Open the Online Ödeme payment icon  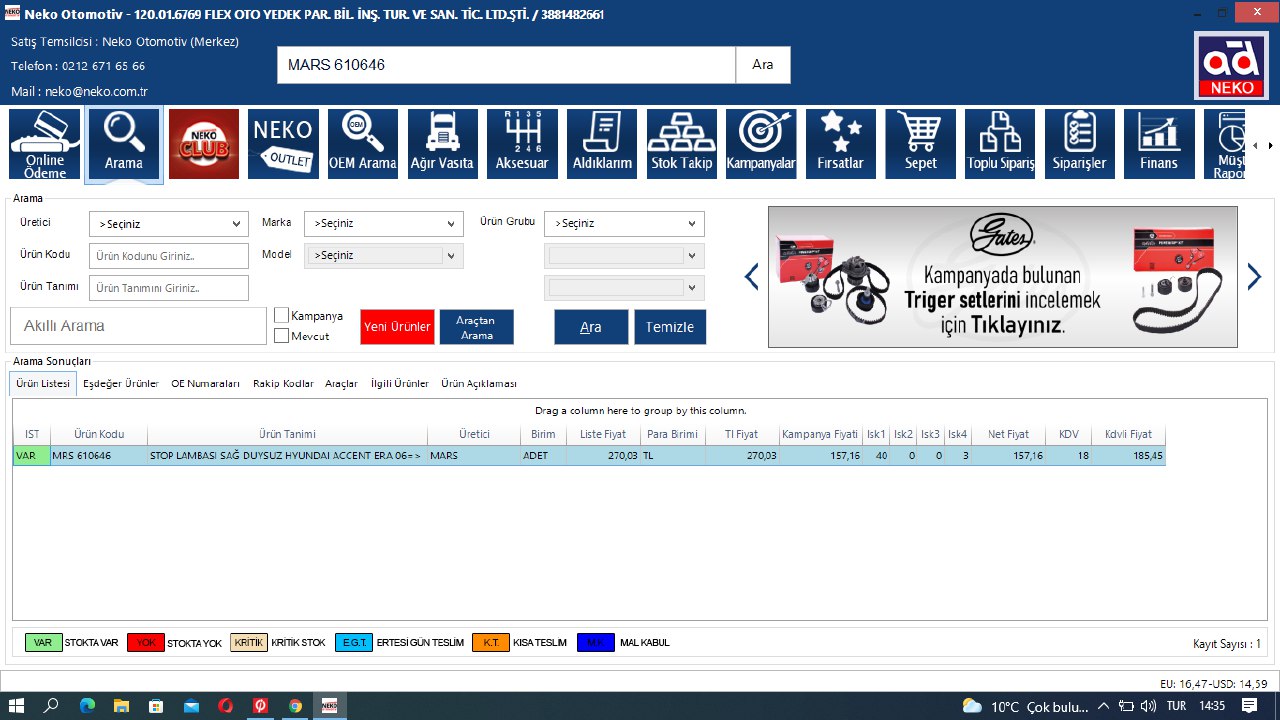[44, 144]
